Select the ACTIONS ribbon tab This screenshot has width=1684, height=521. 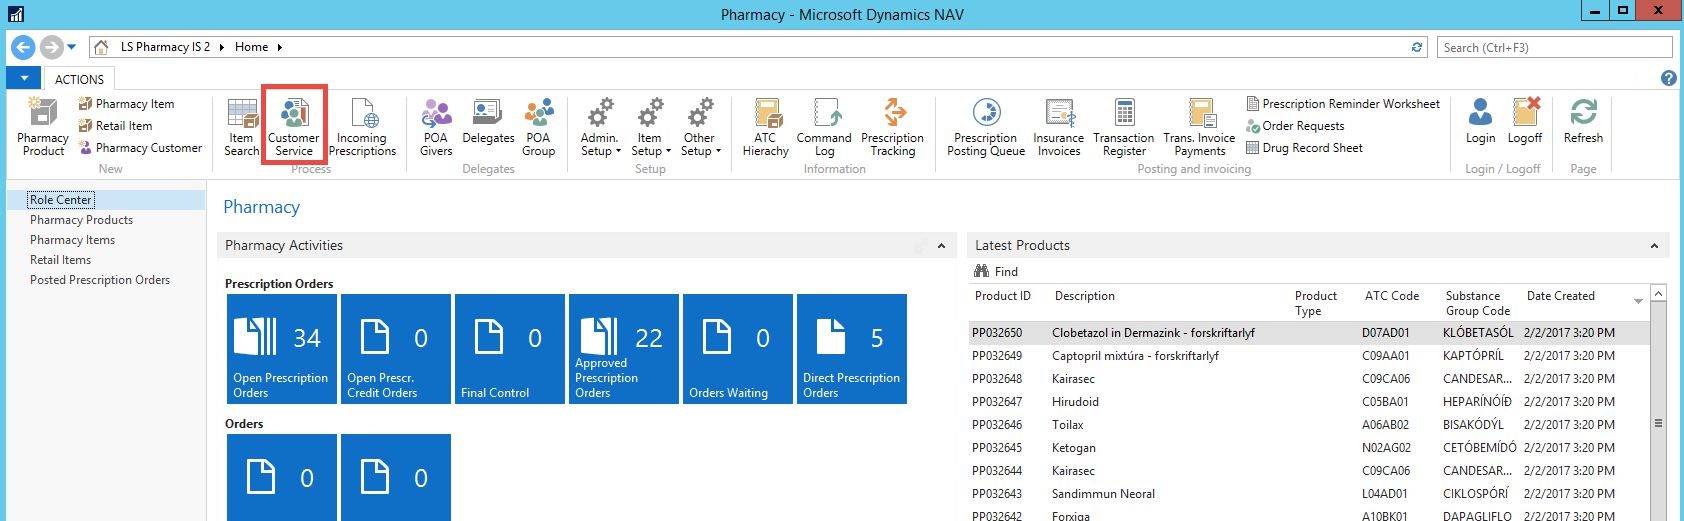(x=79, y=79)
